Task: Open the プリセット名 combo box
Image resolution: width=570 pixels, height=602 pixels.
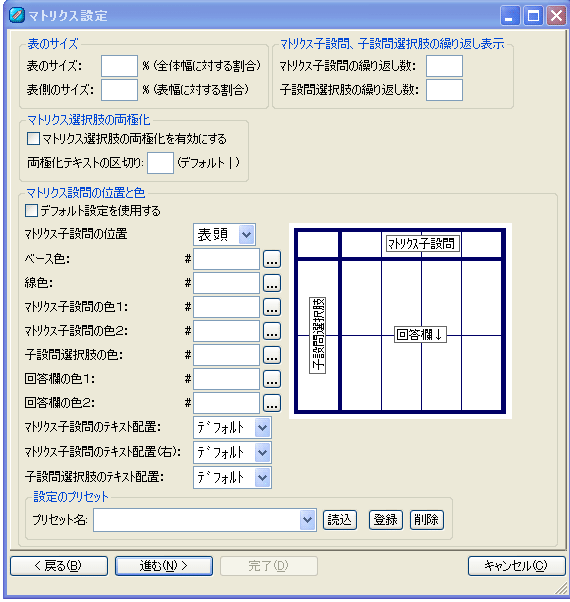Action: pos(205,520)
